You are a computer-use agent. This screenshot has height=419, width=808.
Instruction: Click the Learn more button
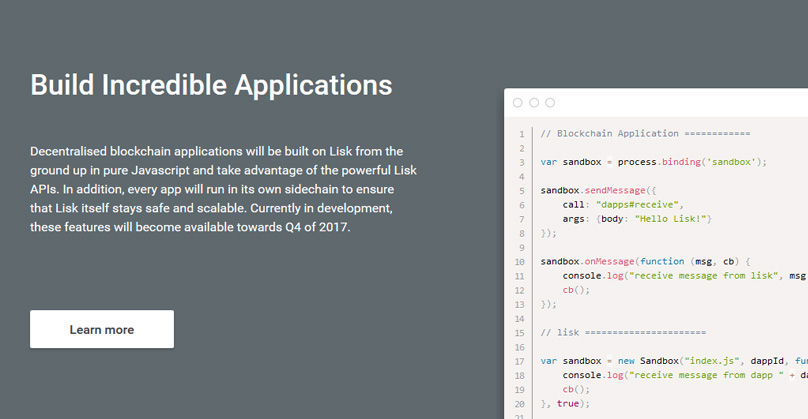point(102,329)
